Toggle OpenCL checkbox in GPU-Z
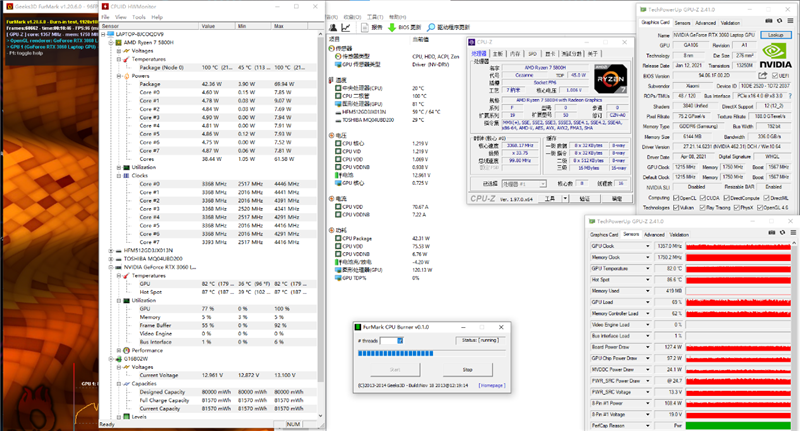Viewport: 800px width, 431px height. (x=676, y=198)
